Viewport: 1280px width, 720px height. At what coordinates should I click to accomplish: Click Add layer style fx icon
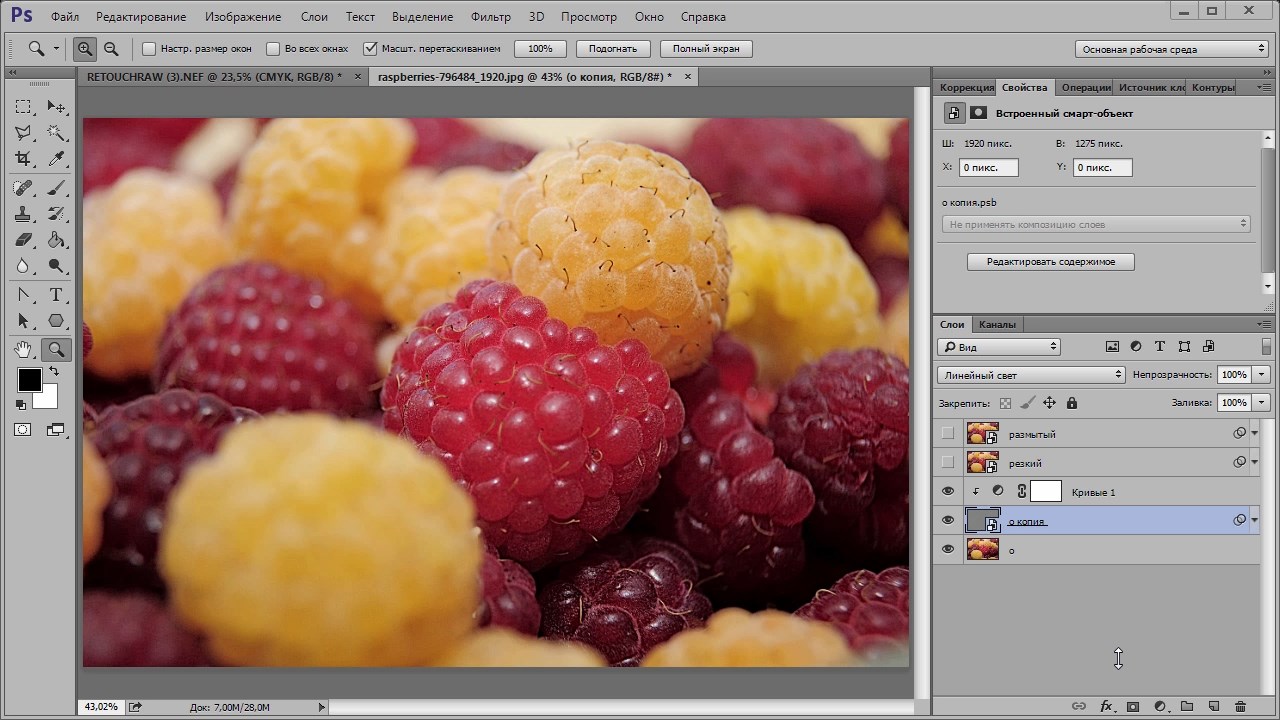[1107, 706]
